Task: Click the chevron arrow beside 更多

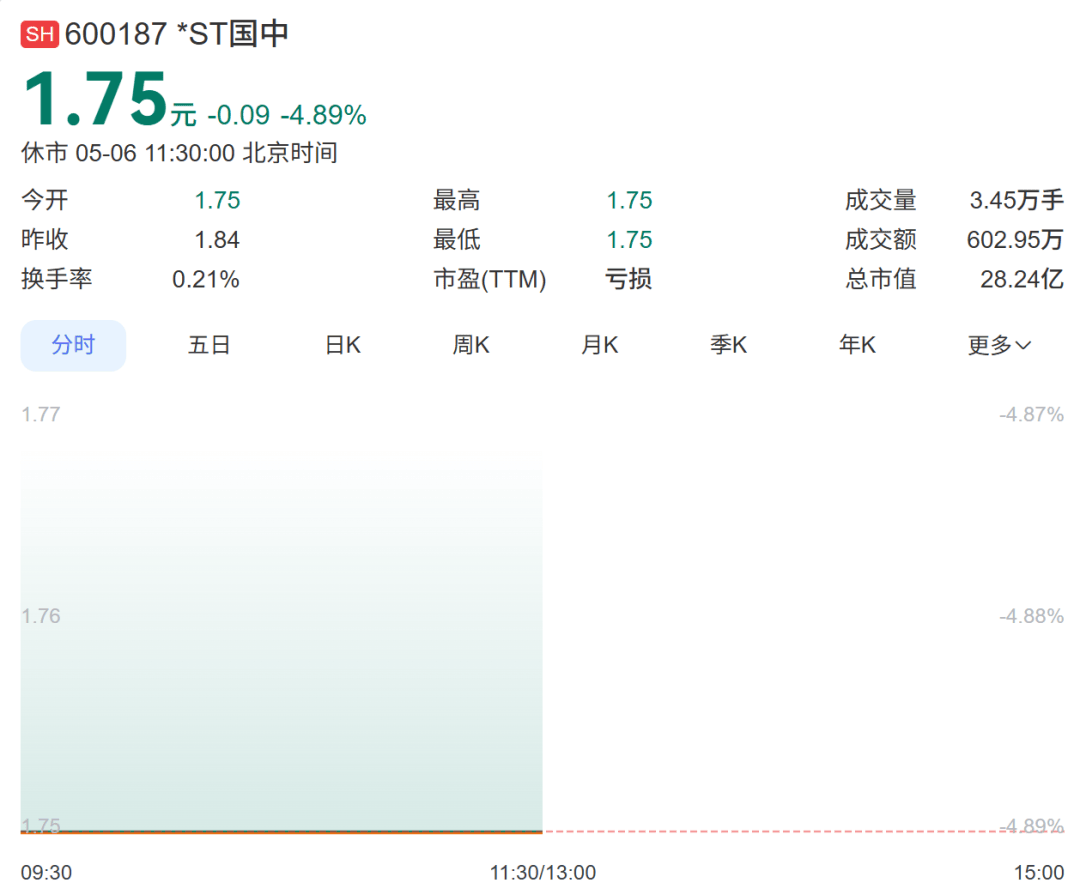Action: click(1024, 346)
